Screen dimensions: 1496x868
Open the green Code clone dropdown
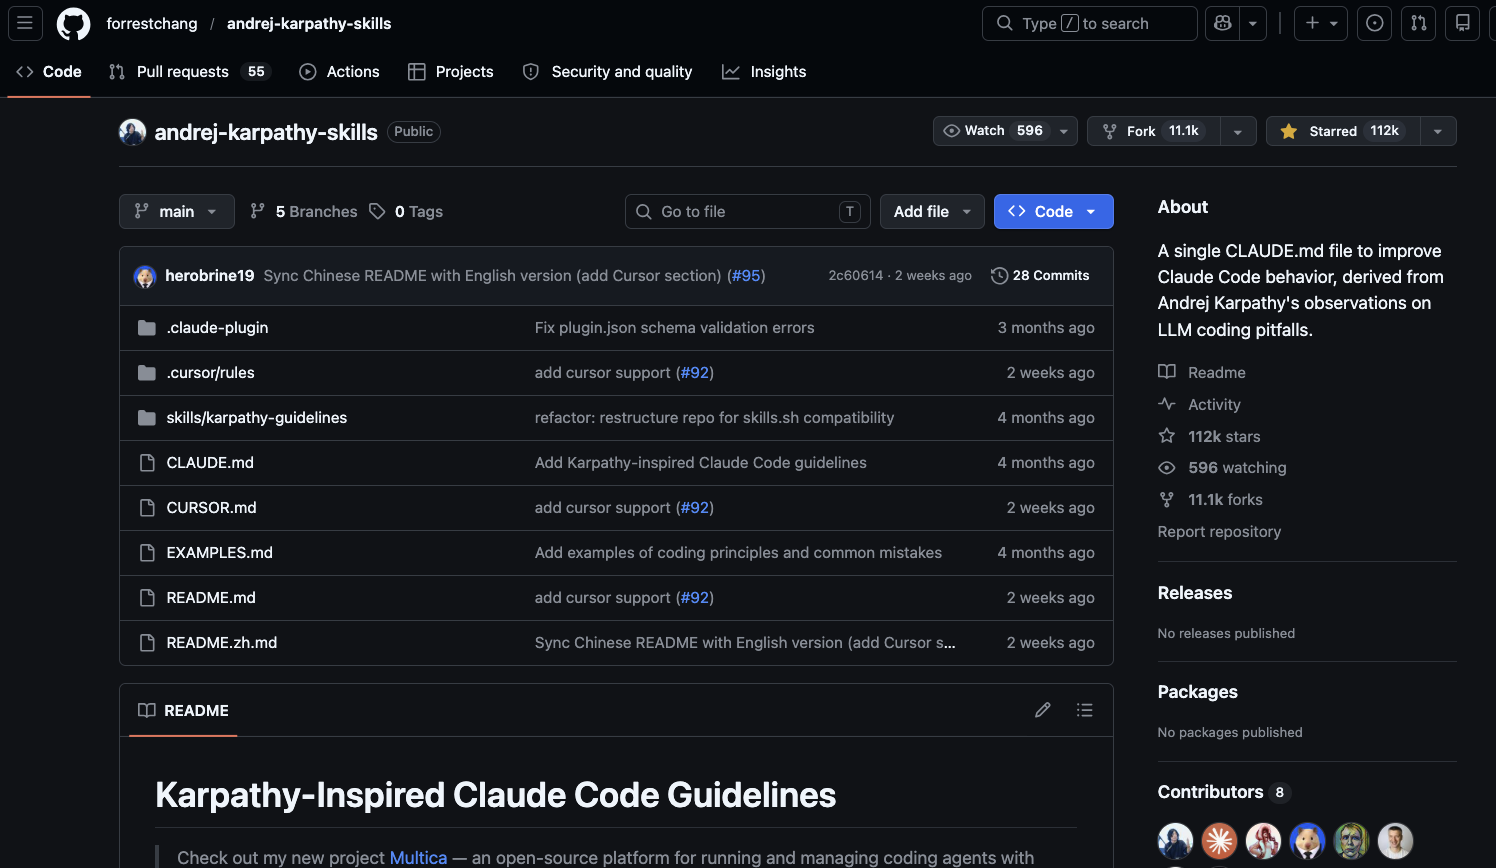[x=1054, y=211]
